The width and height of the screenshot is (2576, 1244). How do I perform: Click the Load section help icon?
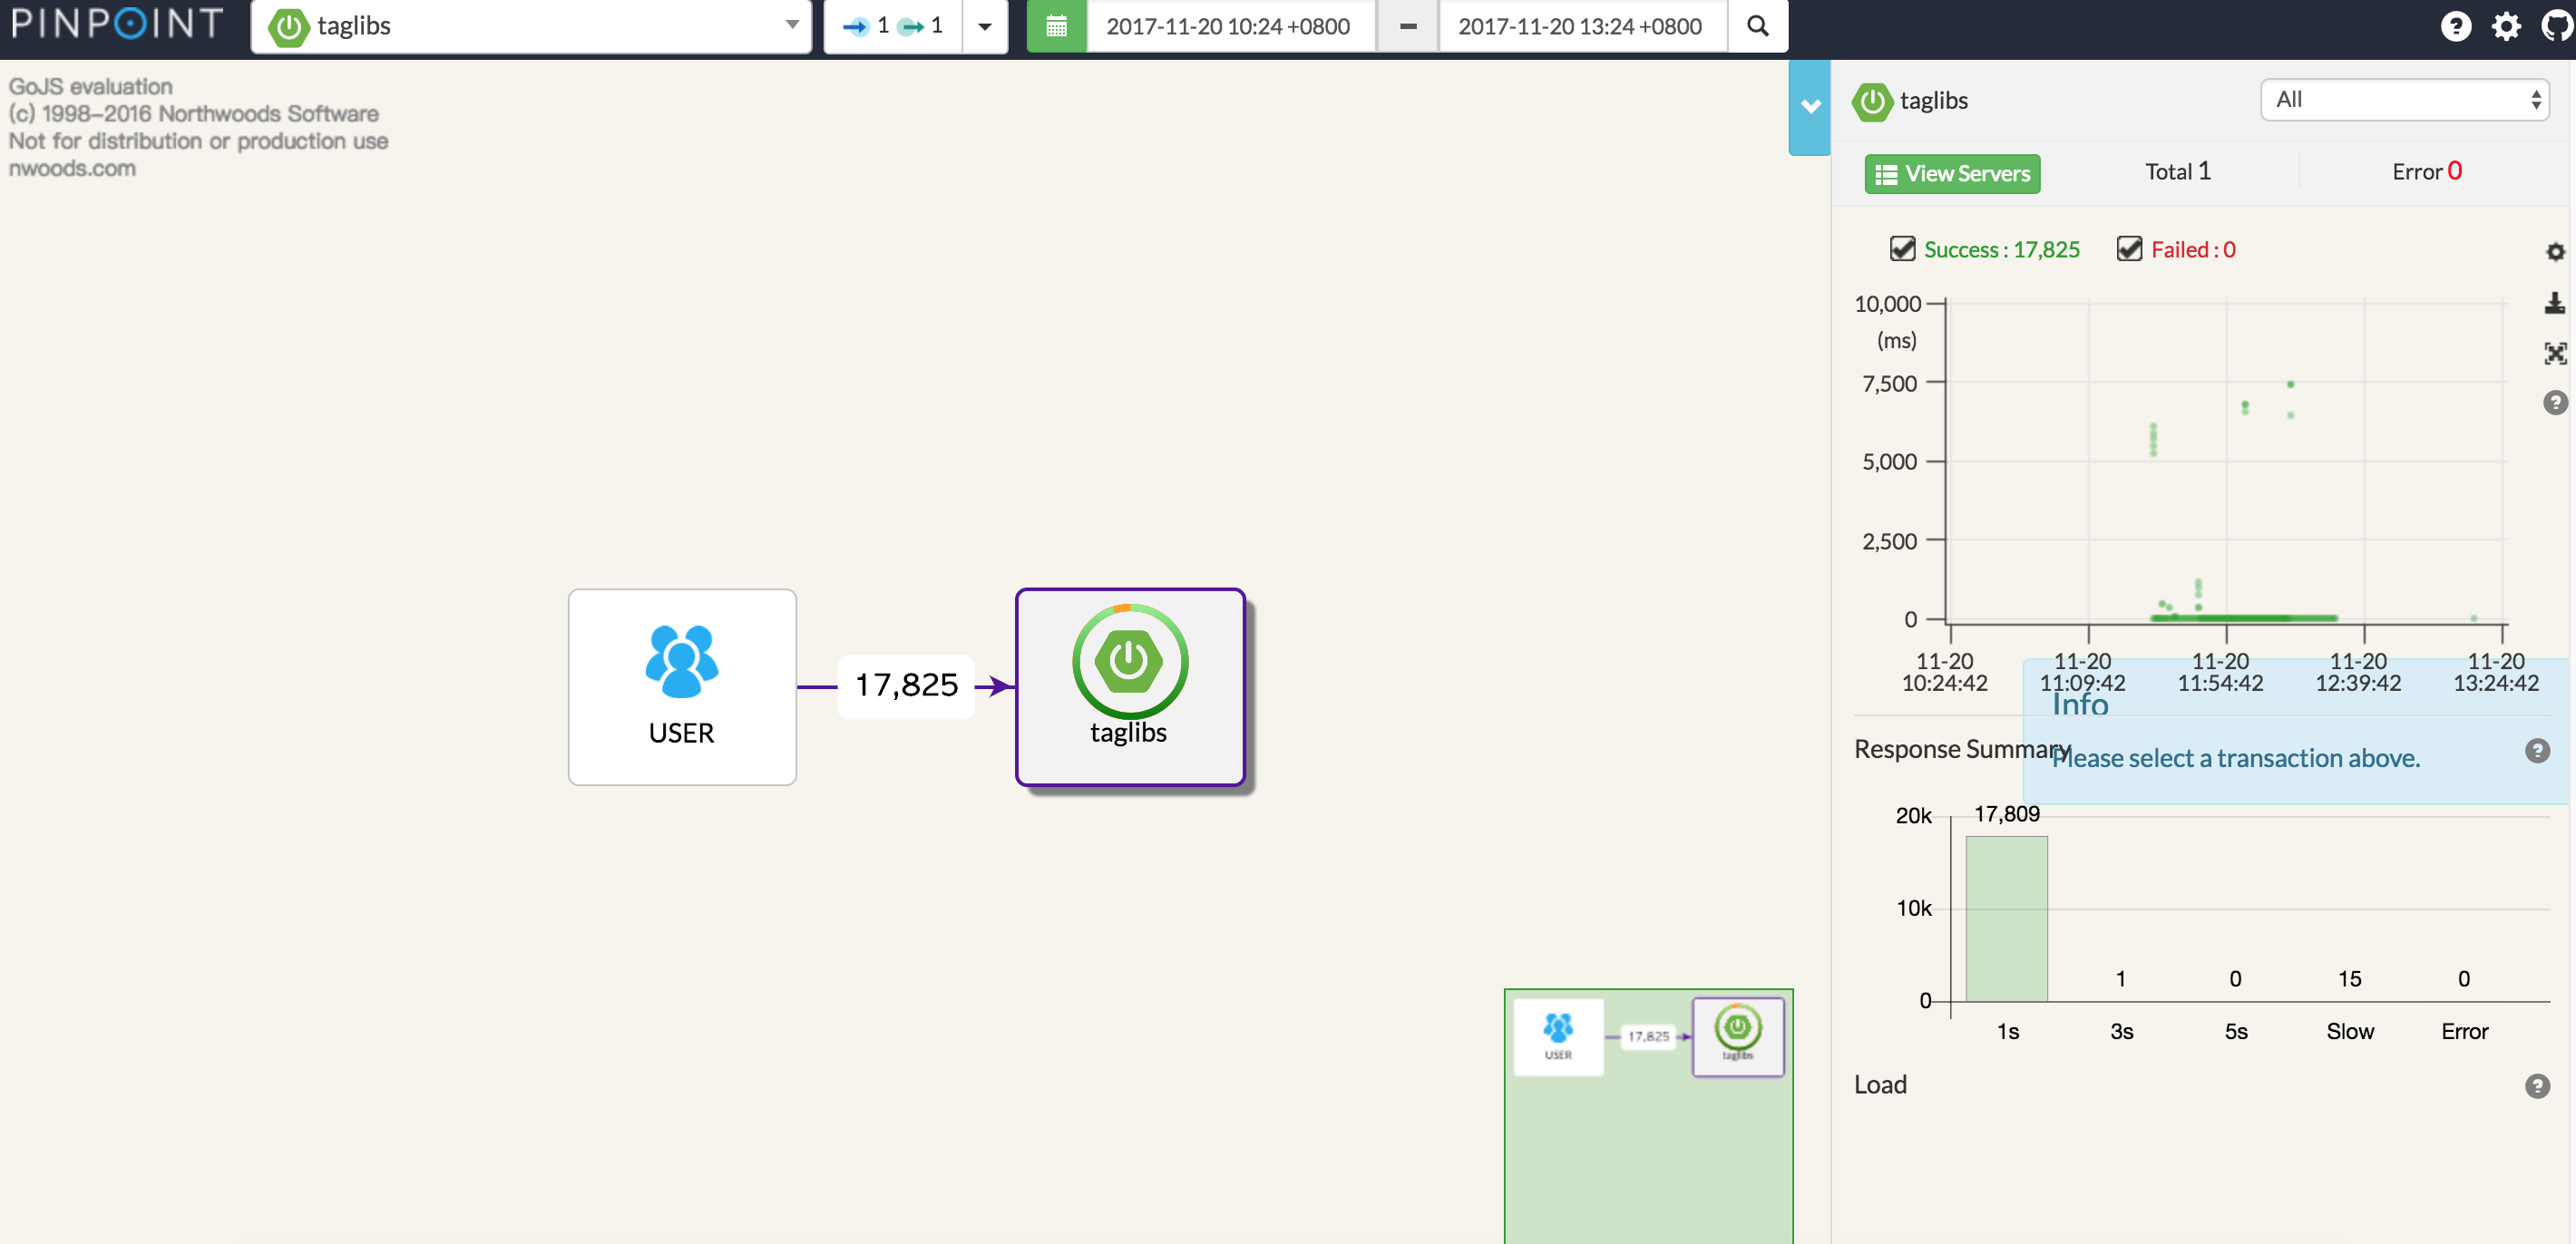point(2536,1086)
